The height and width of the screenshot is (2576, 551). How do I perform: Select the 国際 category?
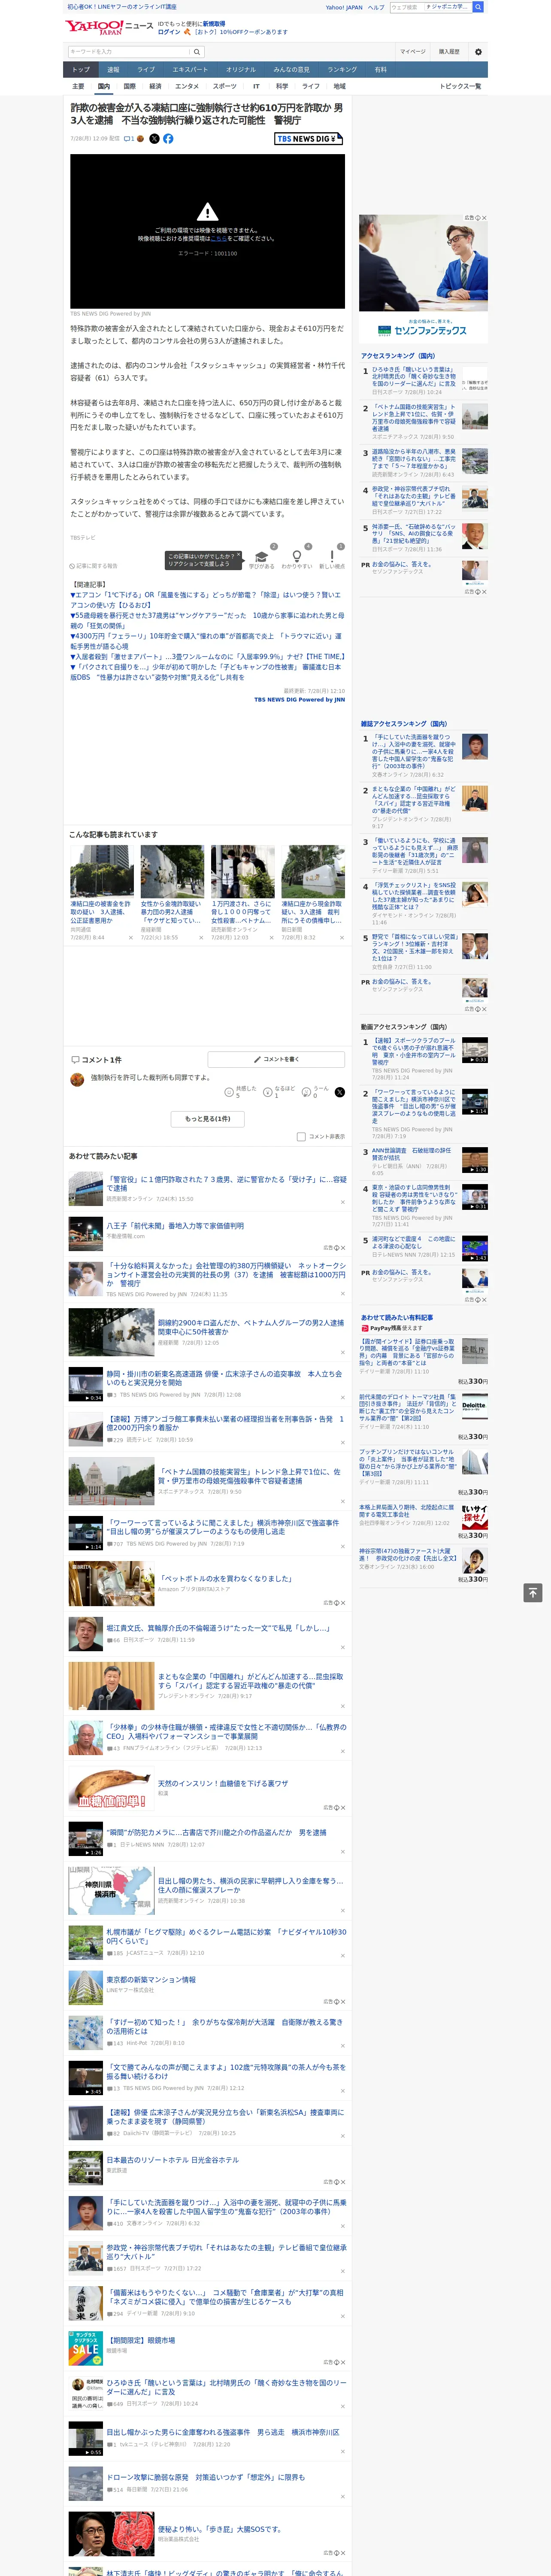tap(129, 86)
